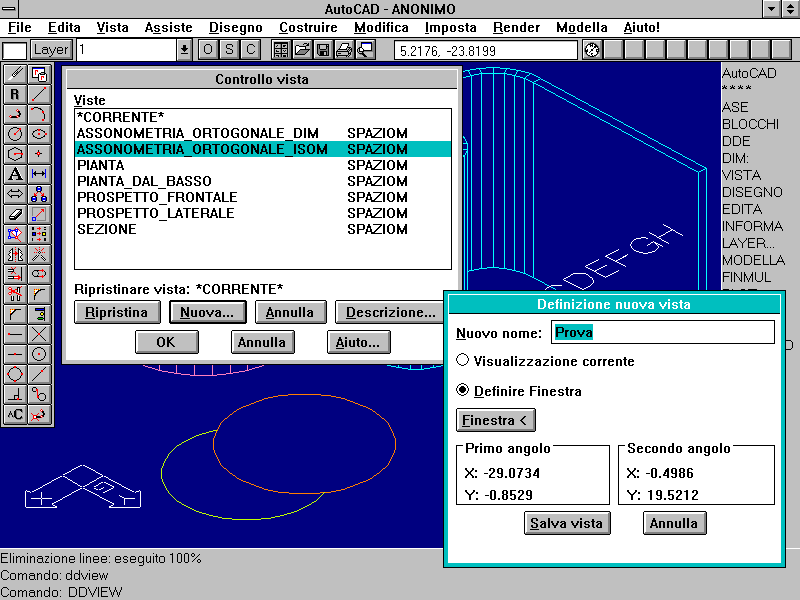Screen dimensions: 800x600
Task: Select the Line tool in toolbox
Action: 39,94
